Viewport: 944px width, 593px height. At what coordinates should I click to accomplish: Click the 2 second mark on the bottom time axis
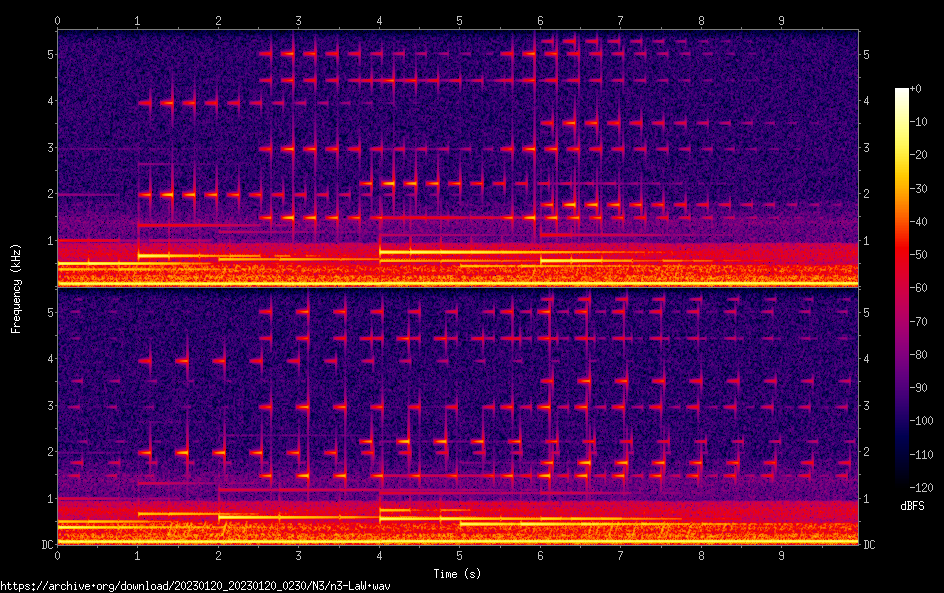(x=218, y=554)
